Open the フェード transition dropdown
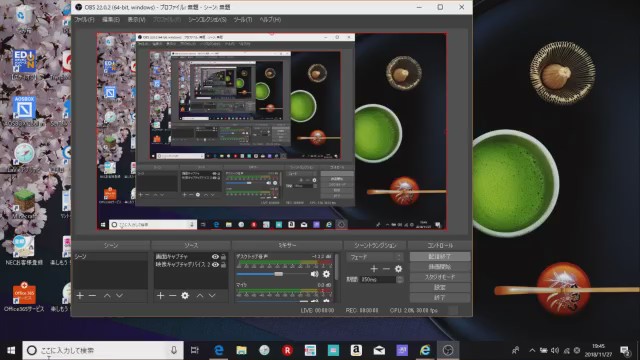This screenshot has height=360, width=640. click(375, 257)
